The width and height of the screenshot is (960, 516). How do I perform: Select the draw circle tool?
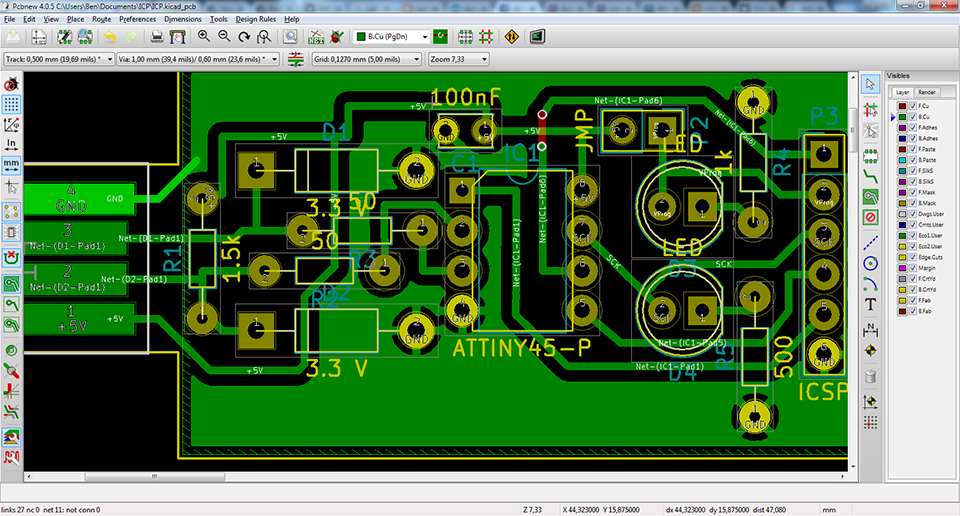[x=870, y=263]
